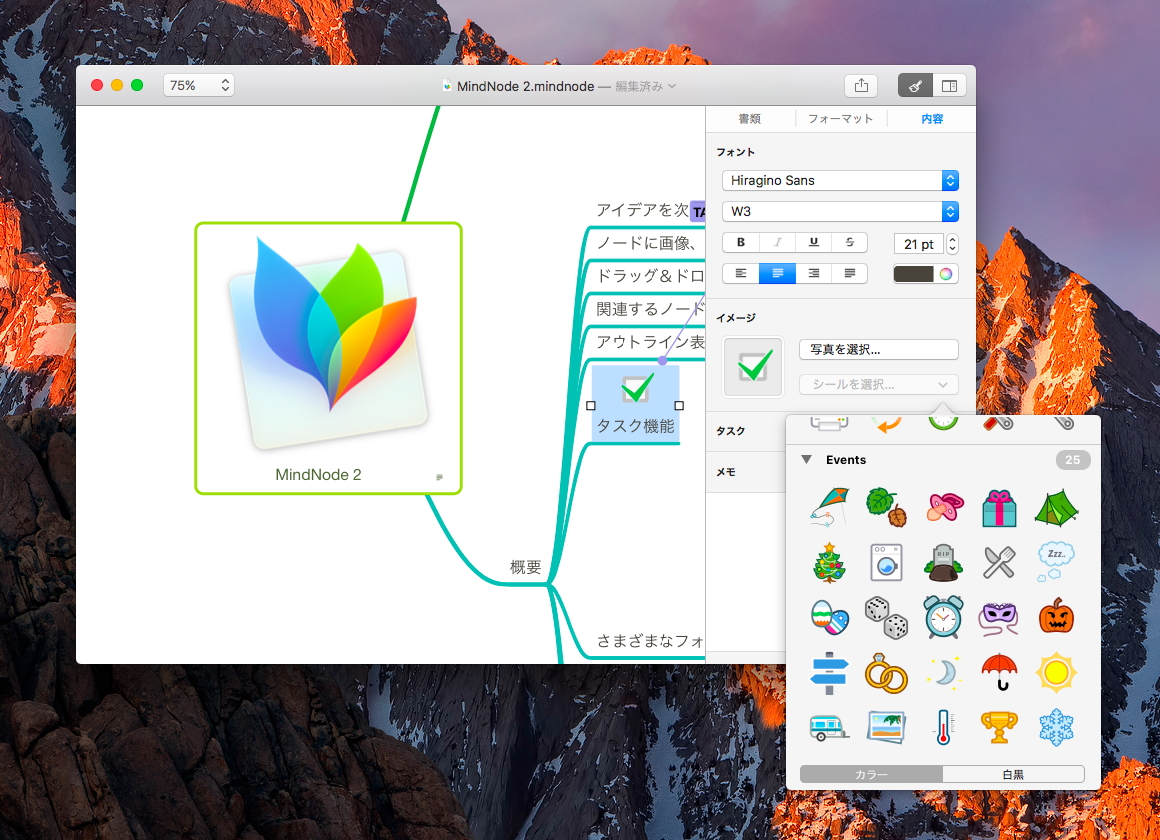Open the Hiragino Sans font dropdown

pyautogui.click(x=840, y=181)
